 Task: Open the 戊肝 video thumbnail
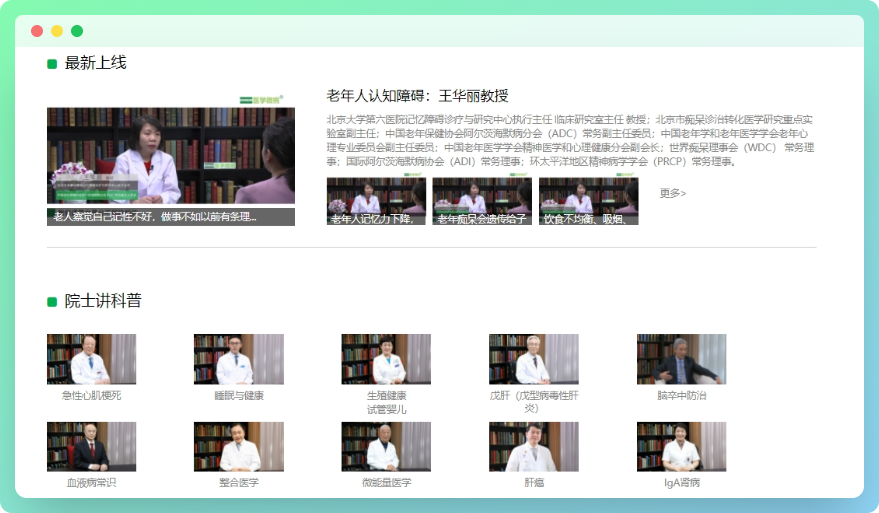[534, 359]
